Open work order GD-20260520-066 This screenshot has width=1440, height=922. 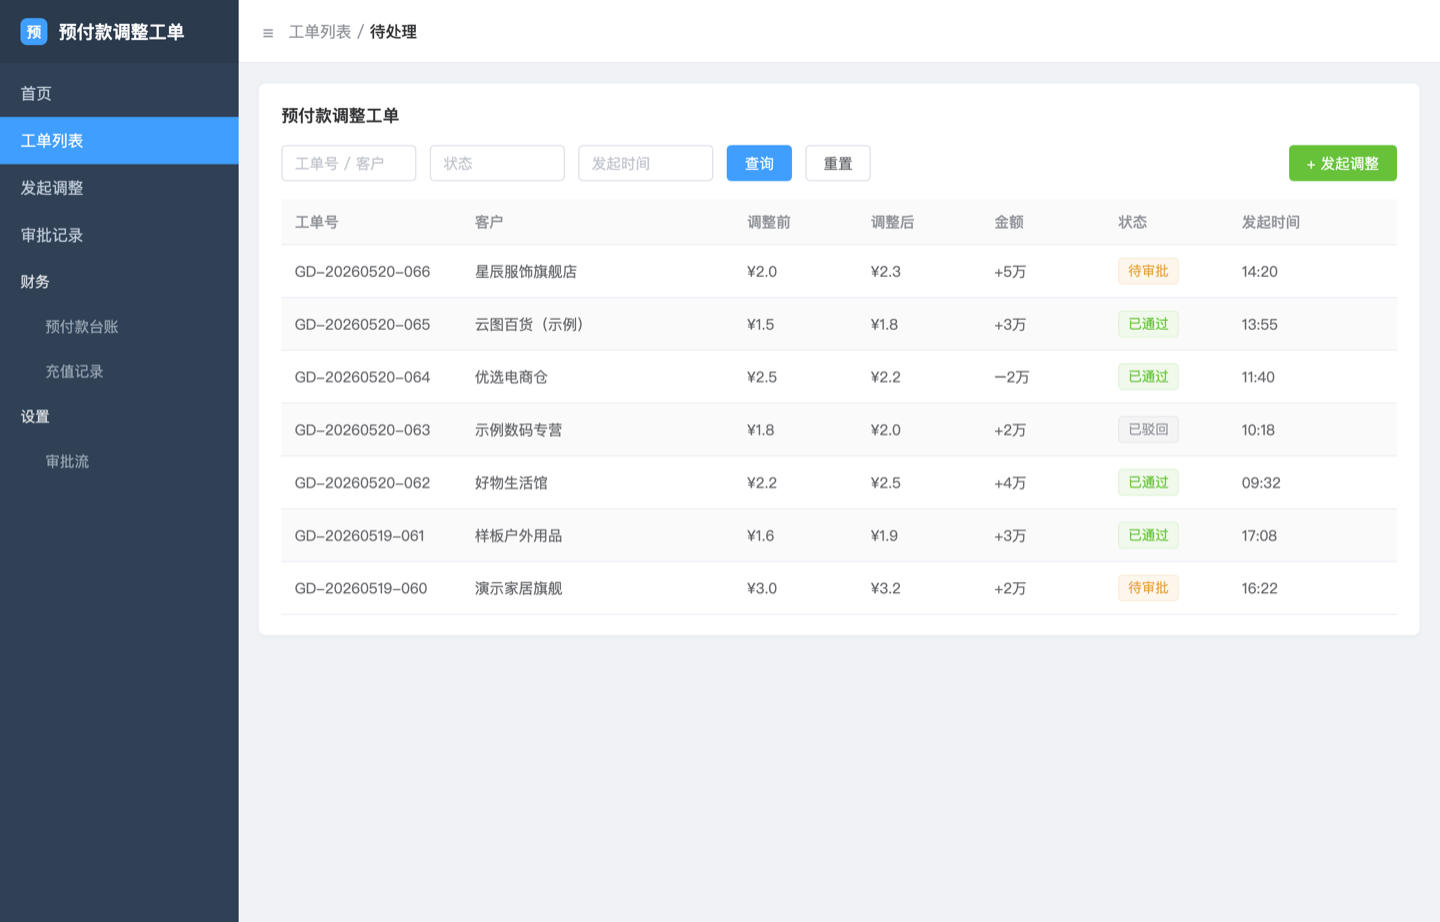pos(362,272)
